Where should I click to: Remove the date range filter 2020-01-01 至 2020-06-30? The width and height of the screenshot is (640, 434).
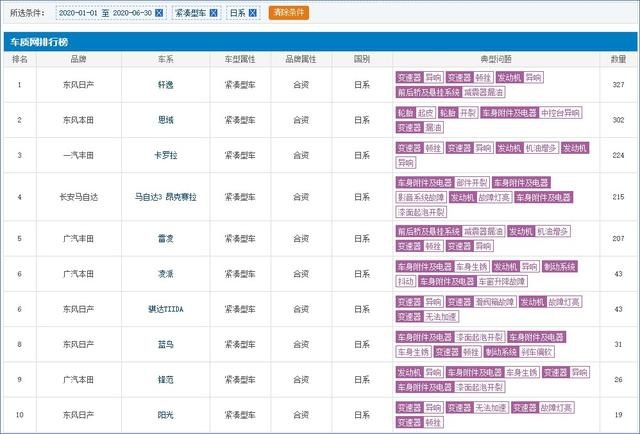pyautogui.click(x=159, y=13)
